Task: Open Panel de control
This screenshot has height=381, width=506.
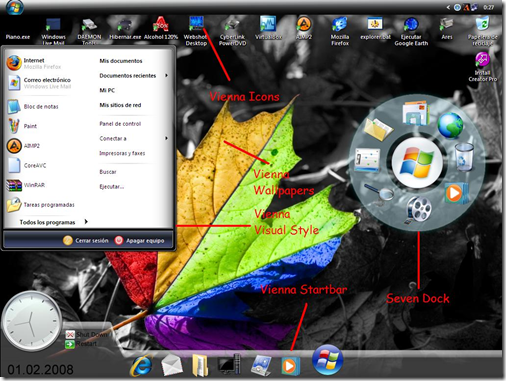Action: (x=120, y=124)
